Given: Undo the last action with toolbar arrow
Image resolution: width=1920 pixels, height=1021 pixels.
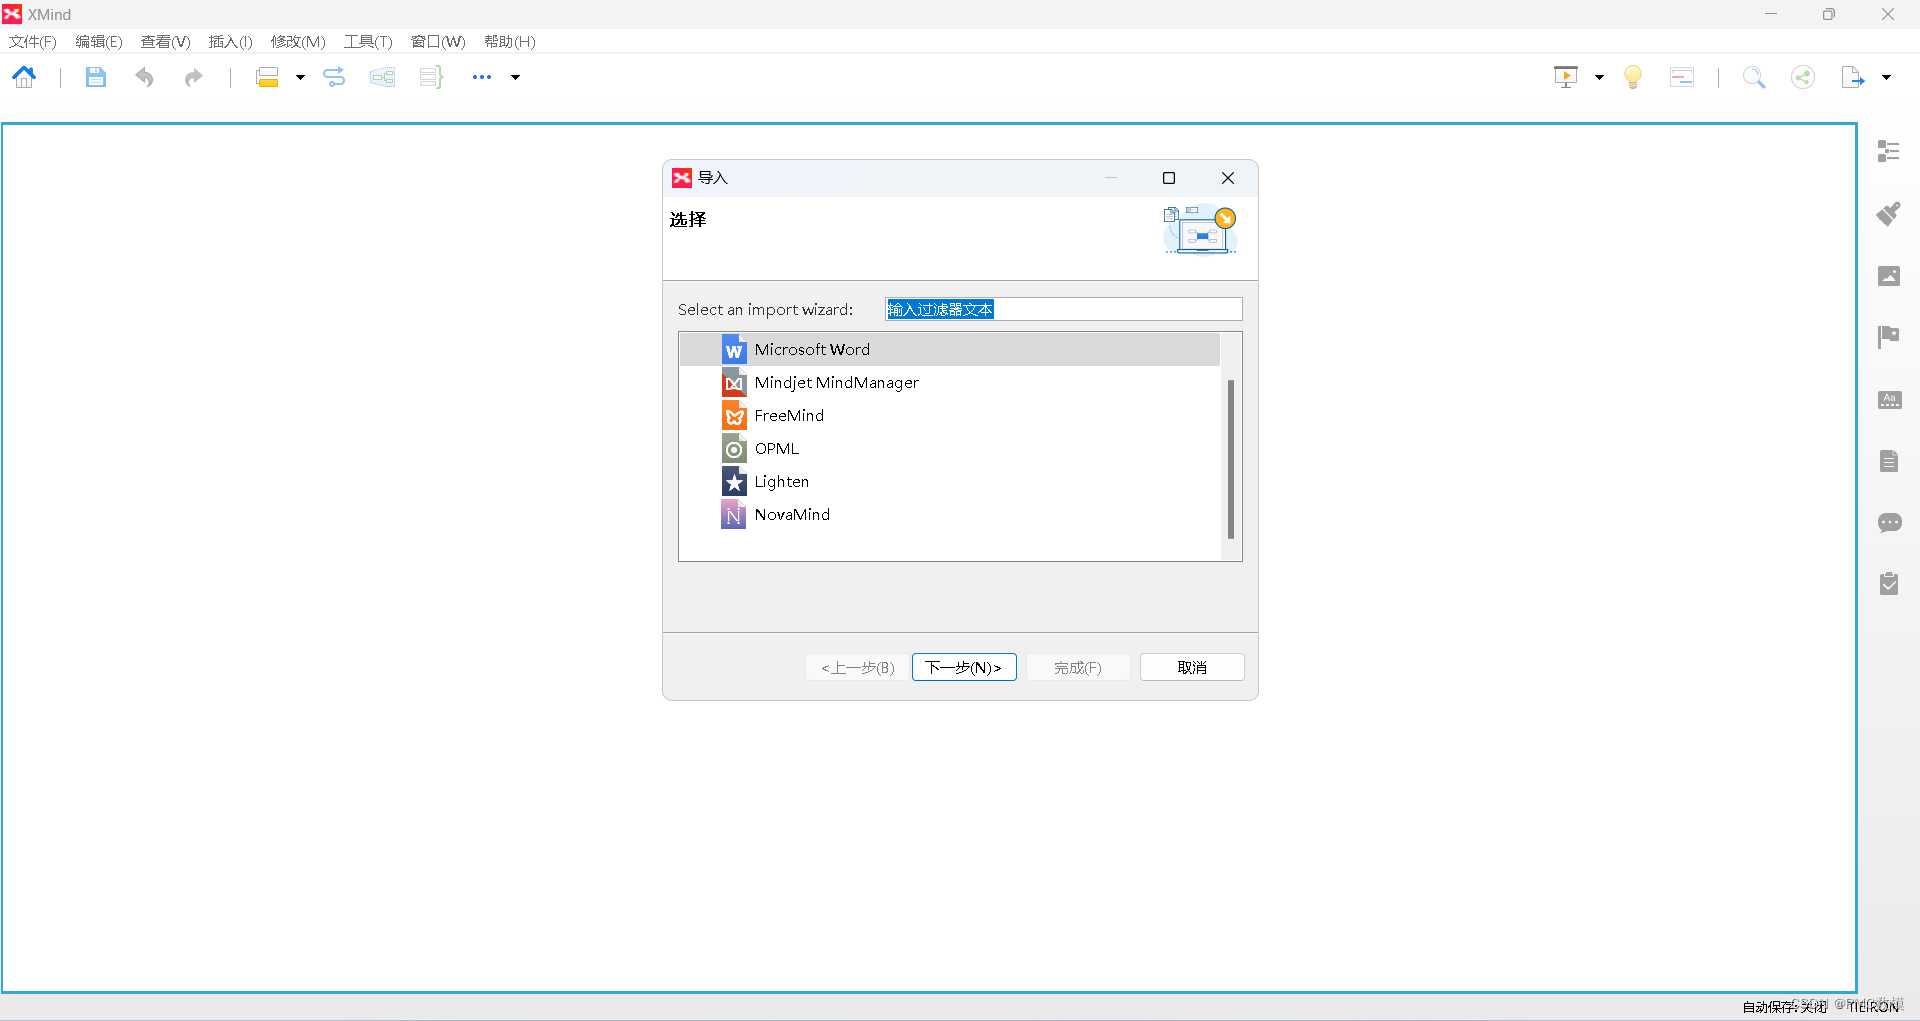Looking at the screenshot, I should (145, 77).
